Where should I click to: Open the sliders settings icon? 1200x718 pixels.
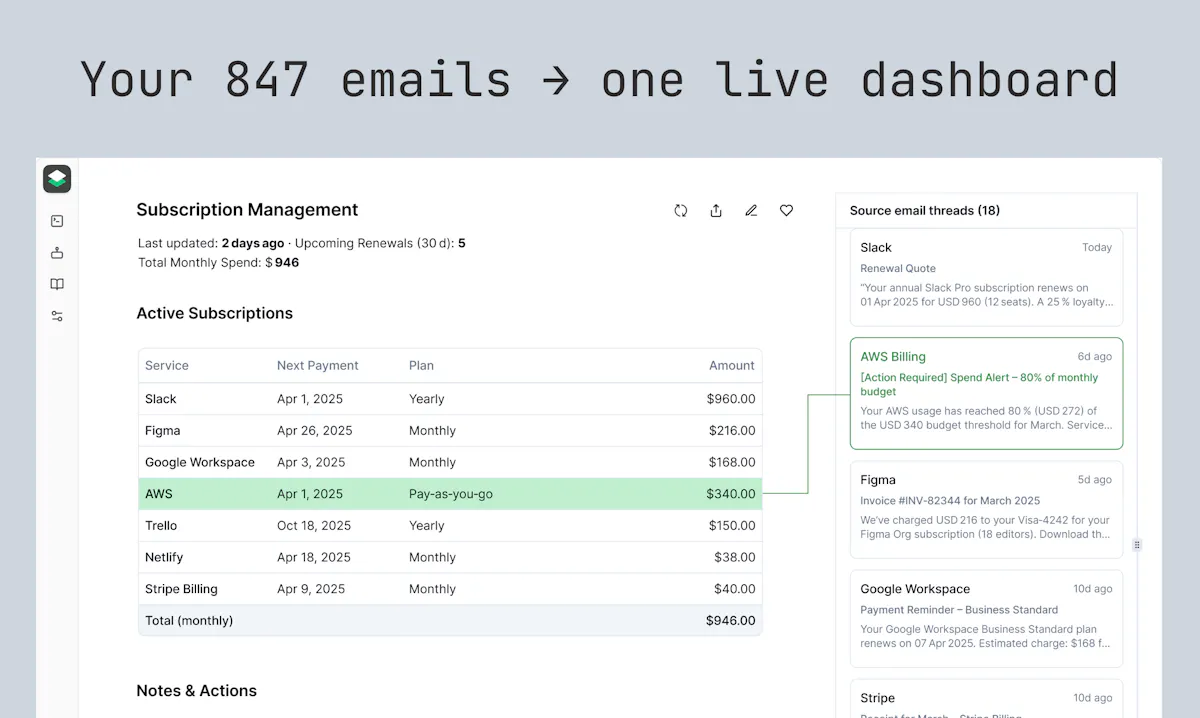click(x=57, y=316)
